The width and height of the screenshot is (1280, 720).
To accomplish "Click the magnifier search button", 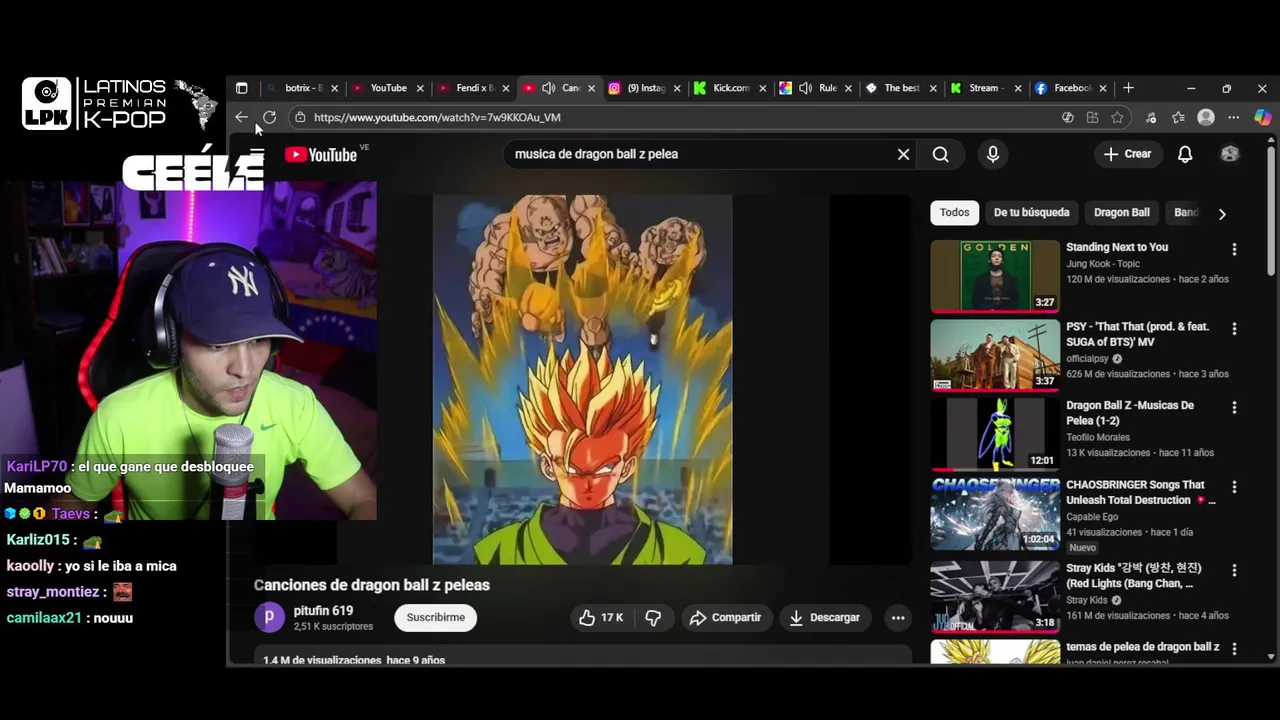I will coord(941,154).
